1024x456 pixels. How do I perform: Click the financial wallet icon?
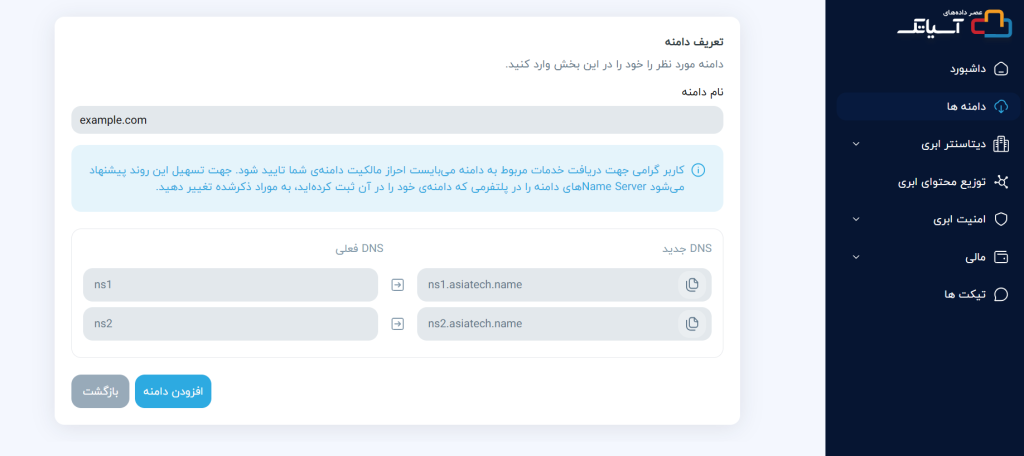pyautogui.click(x=1000, y=257)
